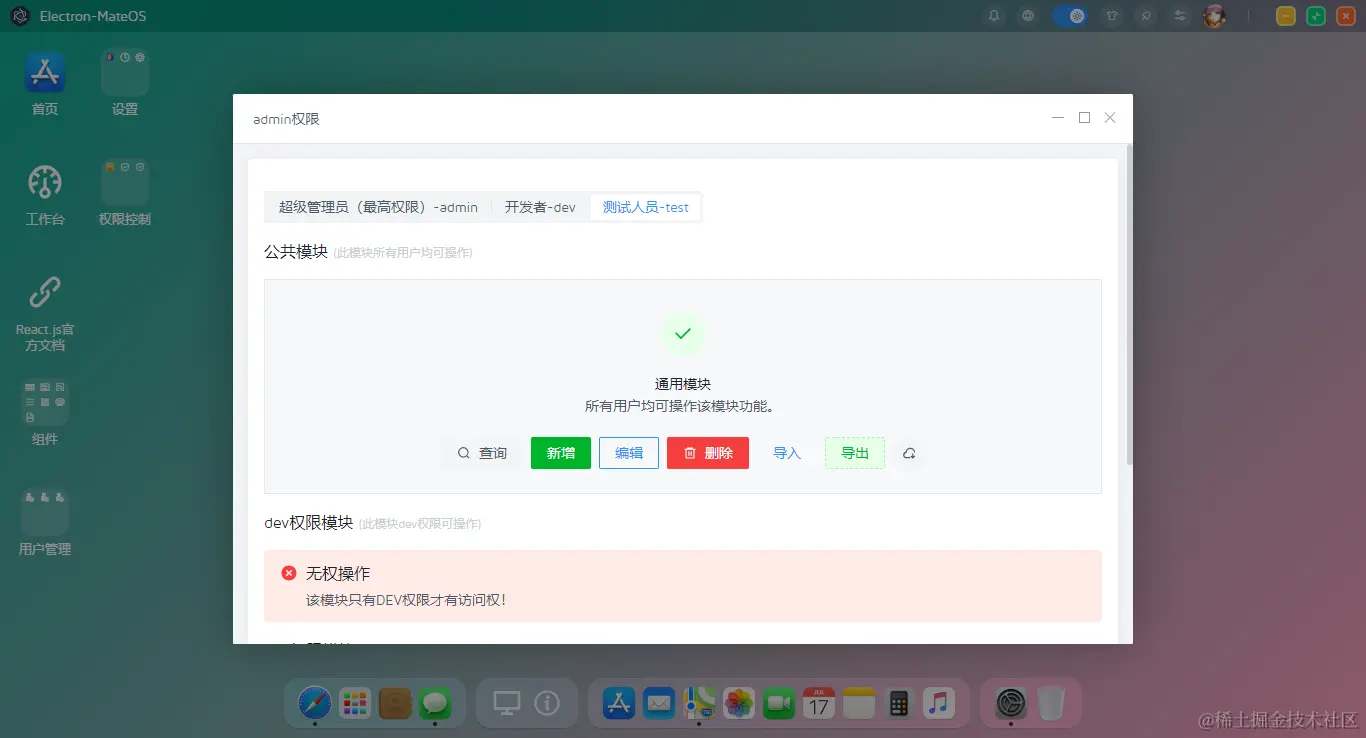Switch to the 开发者-dev tab
Image resolution: width=1366 pixels, height=738 pixels.
(539, 207)
